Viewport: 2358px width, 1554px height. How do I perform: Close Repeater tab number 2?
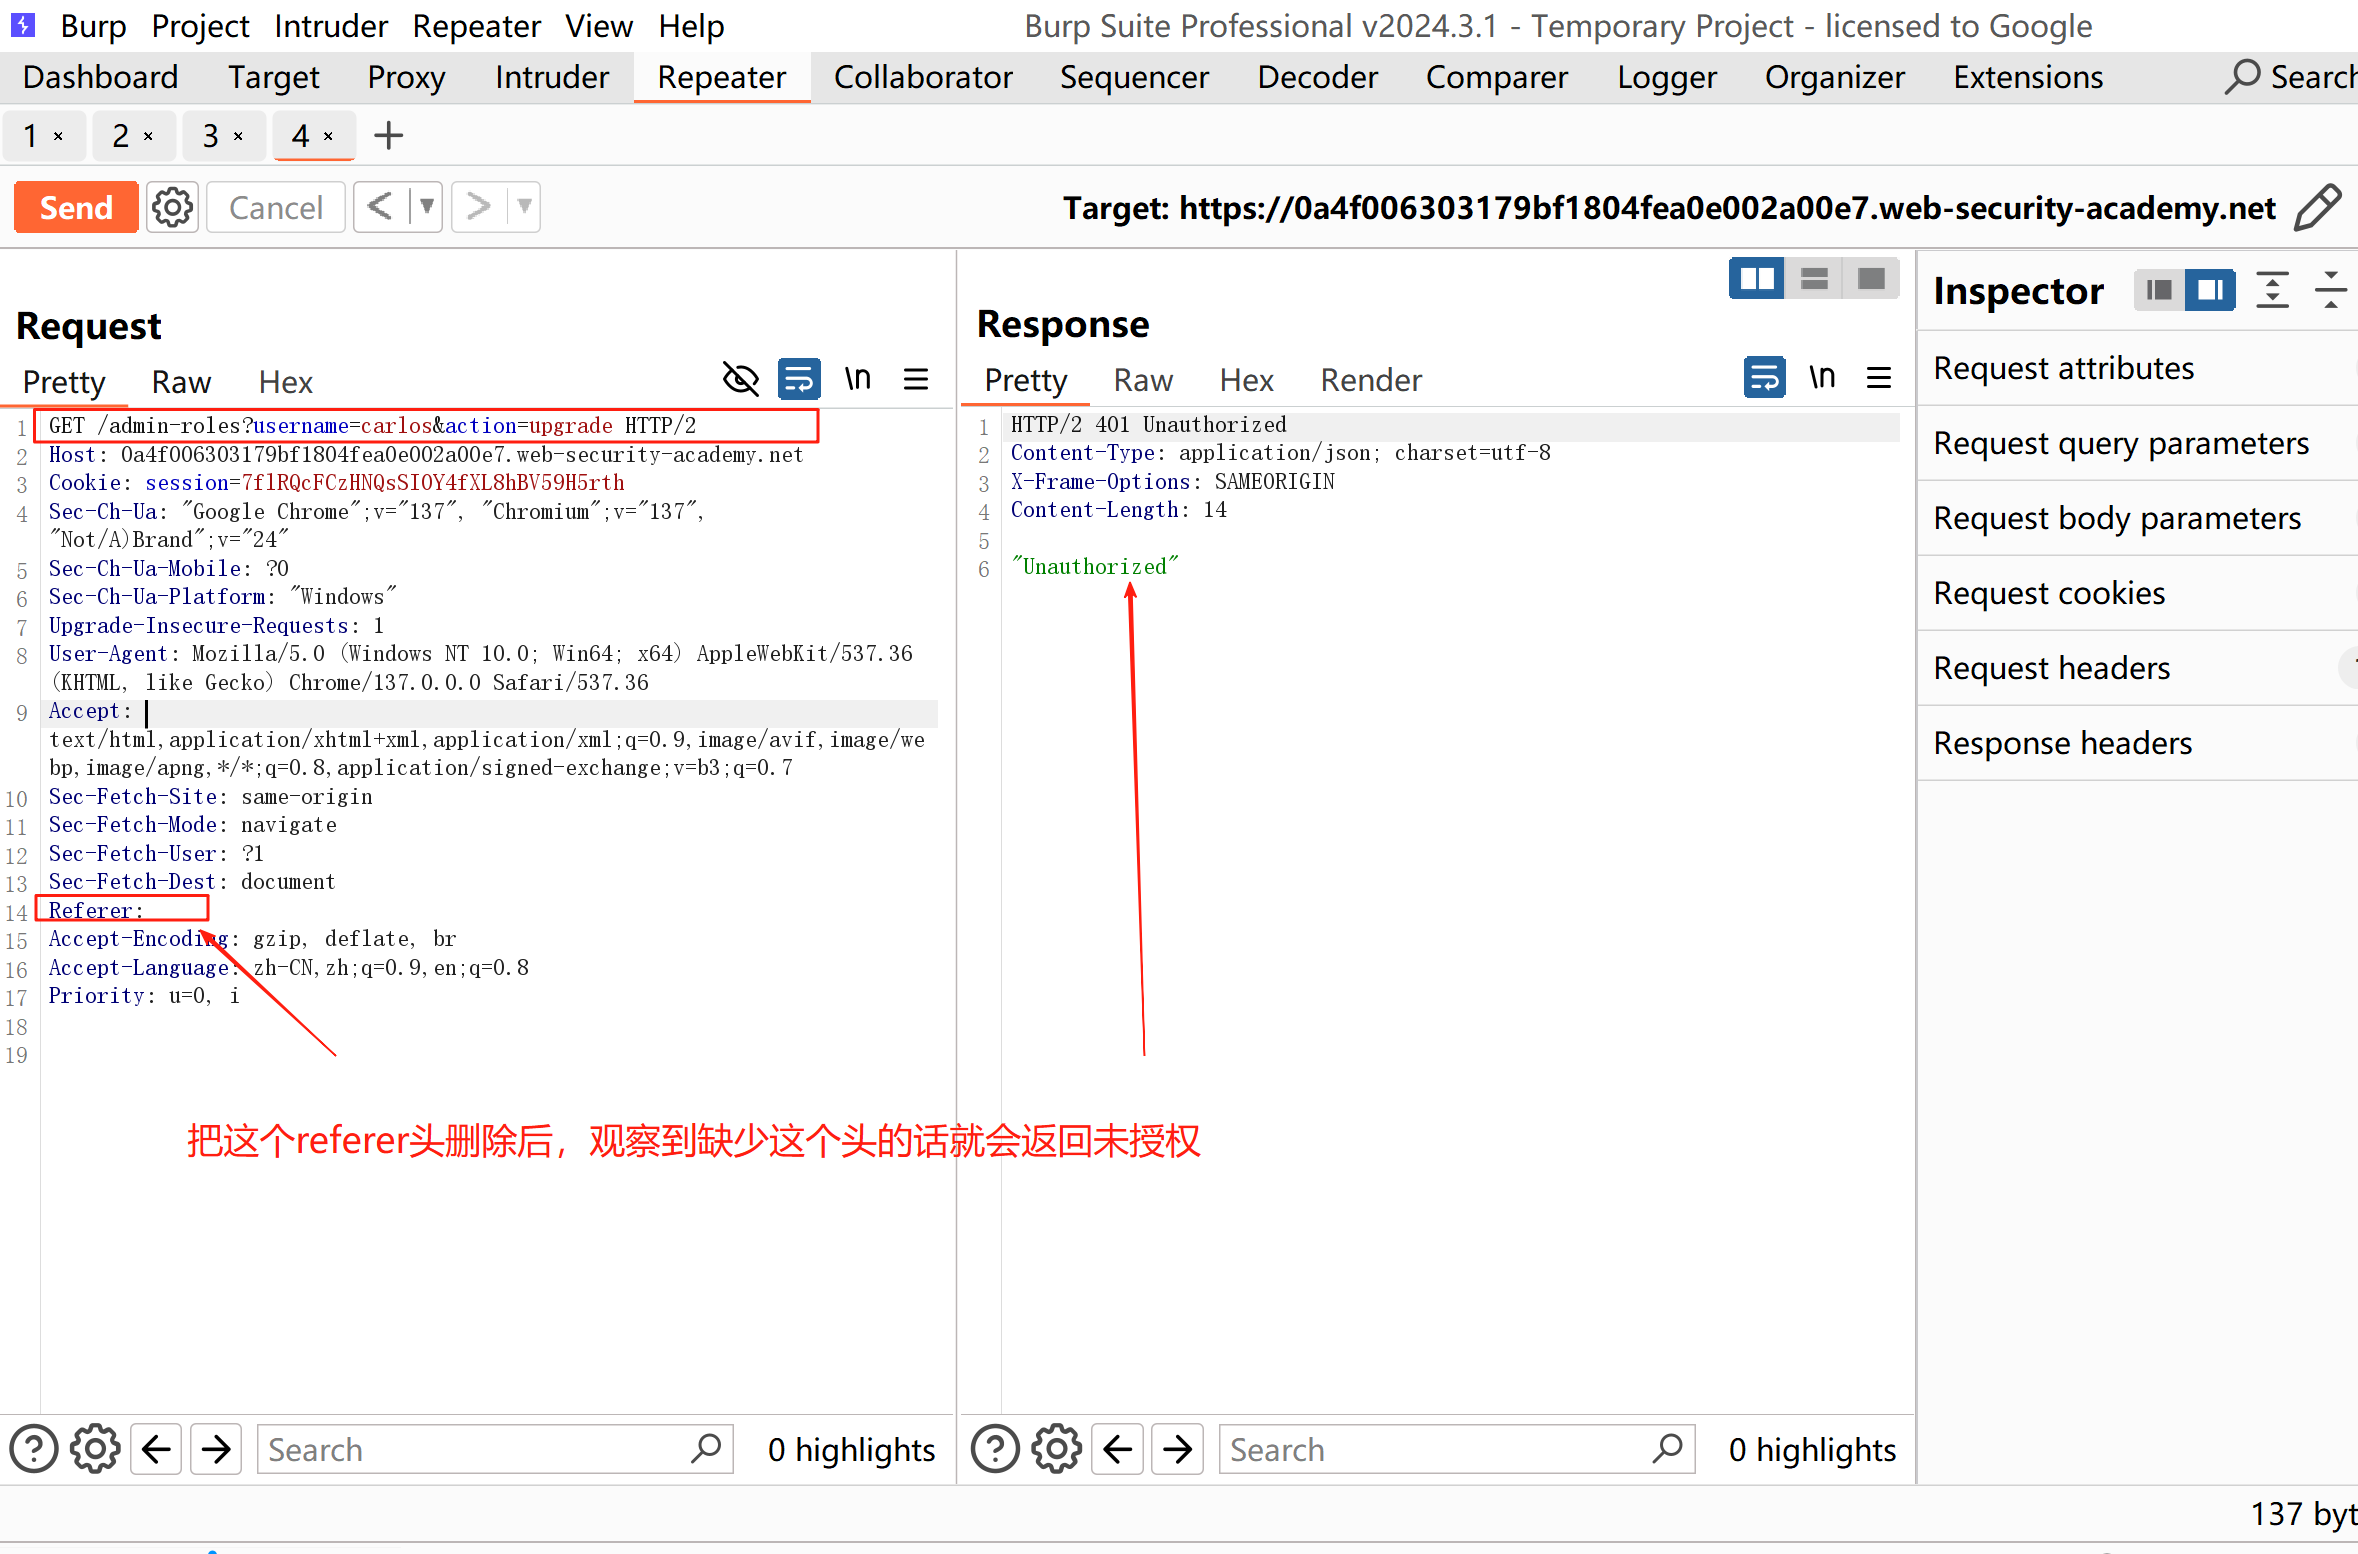tap(148, 136)
